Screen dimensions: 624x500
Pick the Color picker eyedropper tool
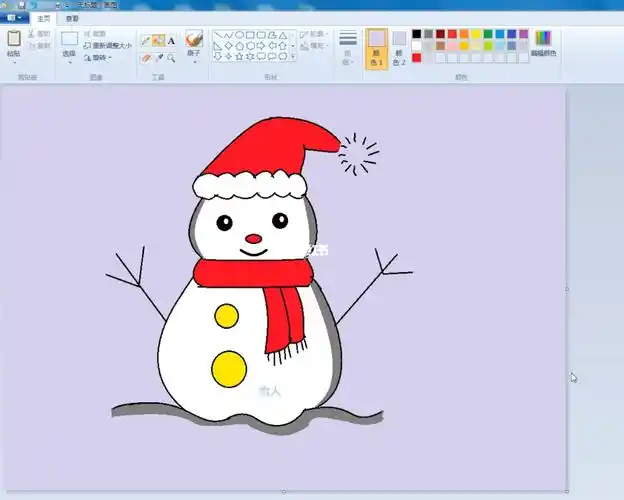pos(158,57)
